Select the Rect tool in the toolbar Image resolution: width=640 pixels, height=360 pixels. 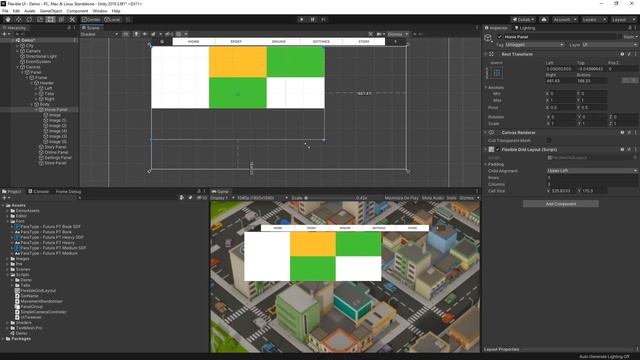tap(51, 19)
